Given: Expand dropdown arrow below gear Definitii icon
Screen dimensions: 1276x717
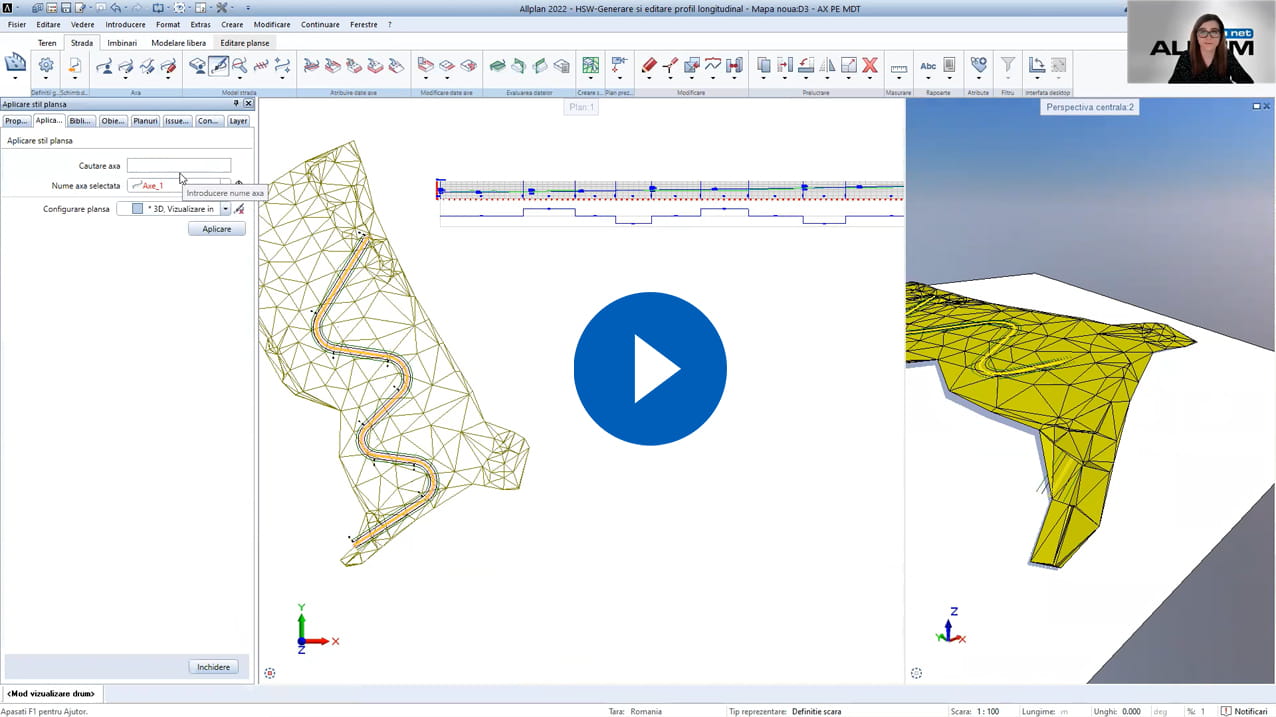Looking at the screenshot, I should tap(46, 79).
